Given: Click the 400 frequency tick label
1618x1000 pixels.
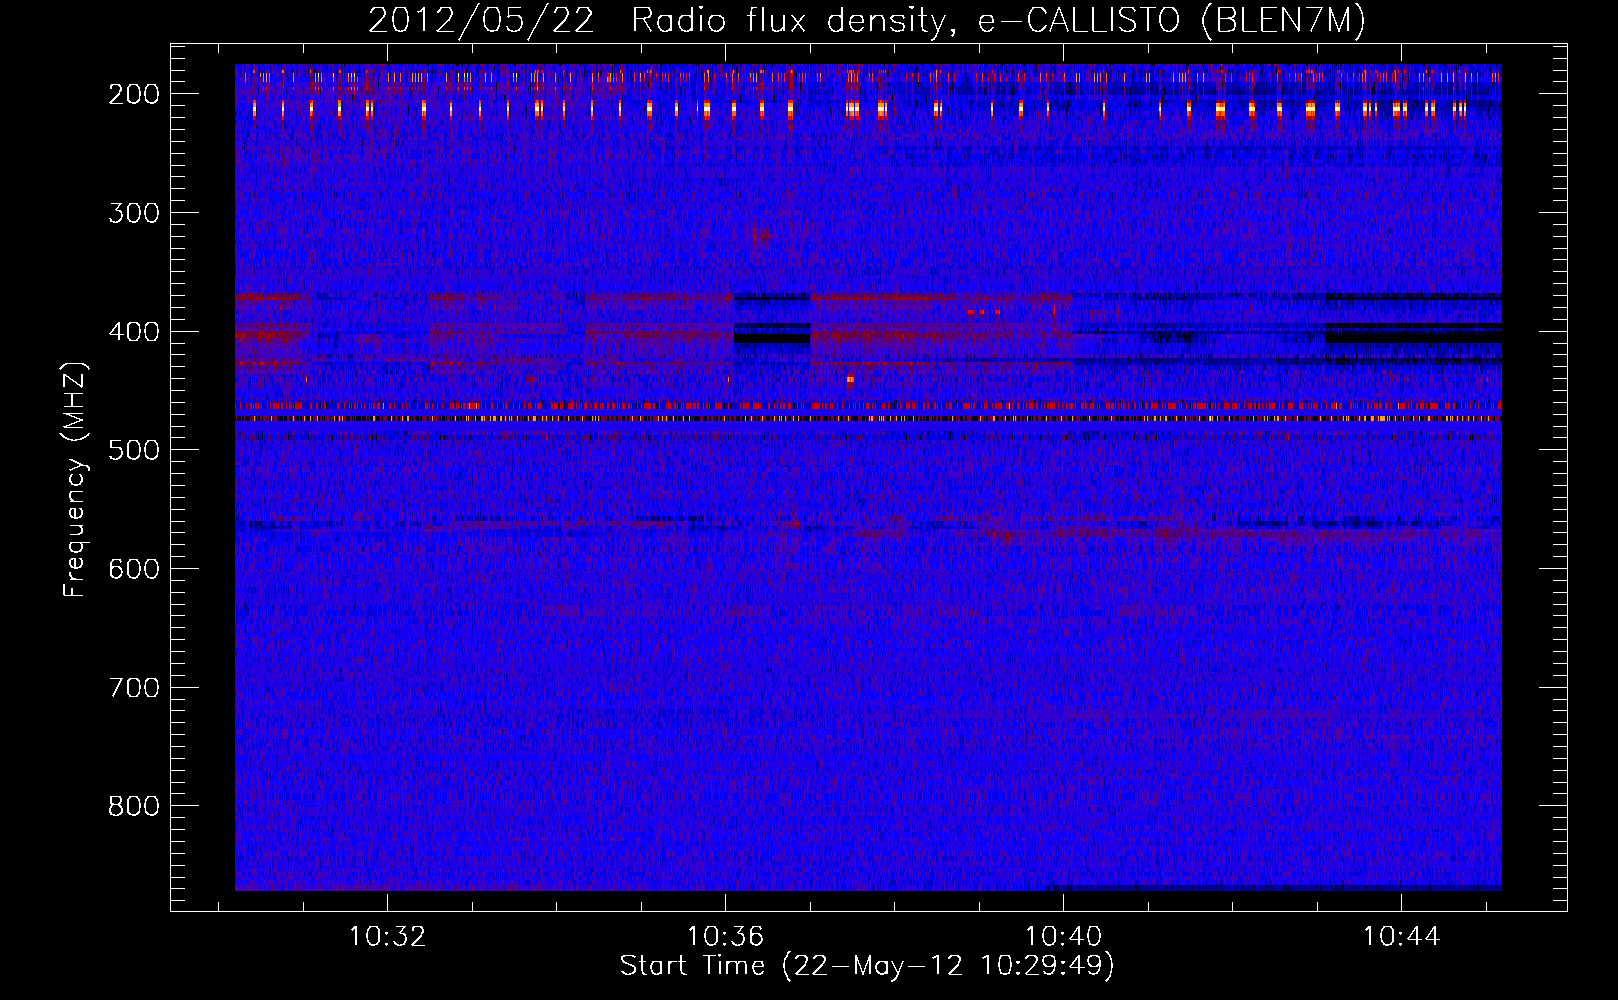Looking at the screenshot, I should (133, 332).
